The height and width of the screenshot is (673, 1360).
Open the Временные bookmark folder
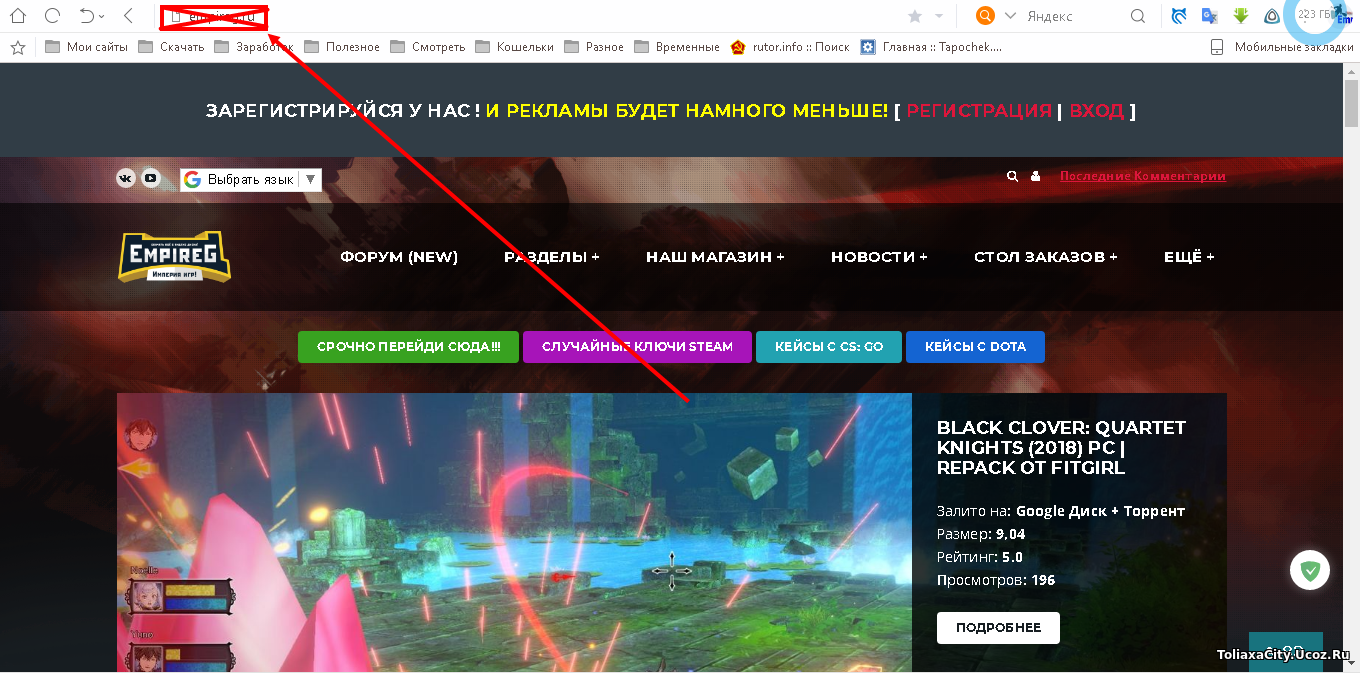677,47
